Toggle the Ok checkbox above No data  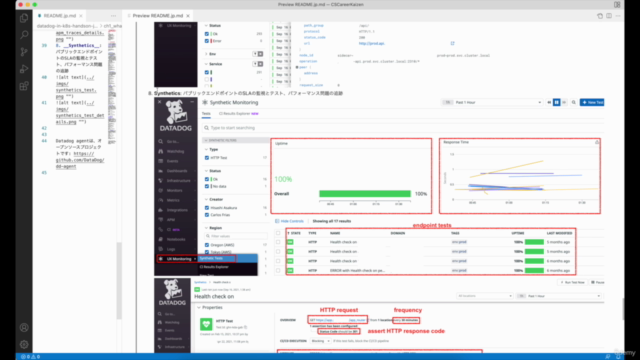pos(207,179)
